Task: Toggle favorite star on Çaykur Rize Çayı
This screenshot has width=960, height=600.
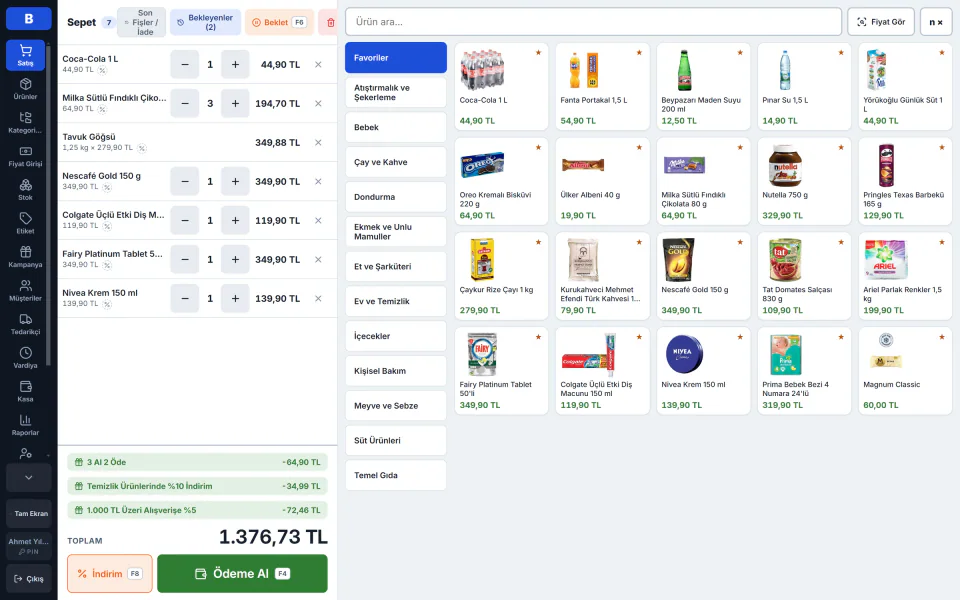Action: coord(538,242)
